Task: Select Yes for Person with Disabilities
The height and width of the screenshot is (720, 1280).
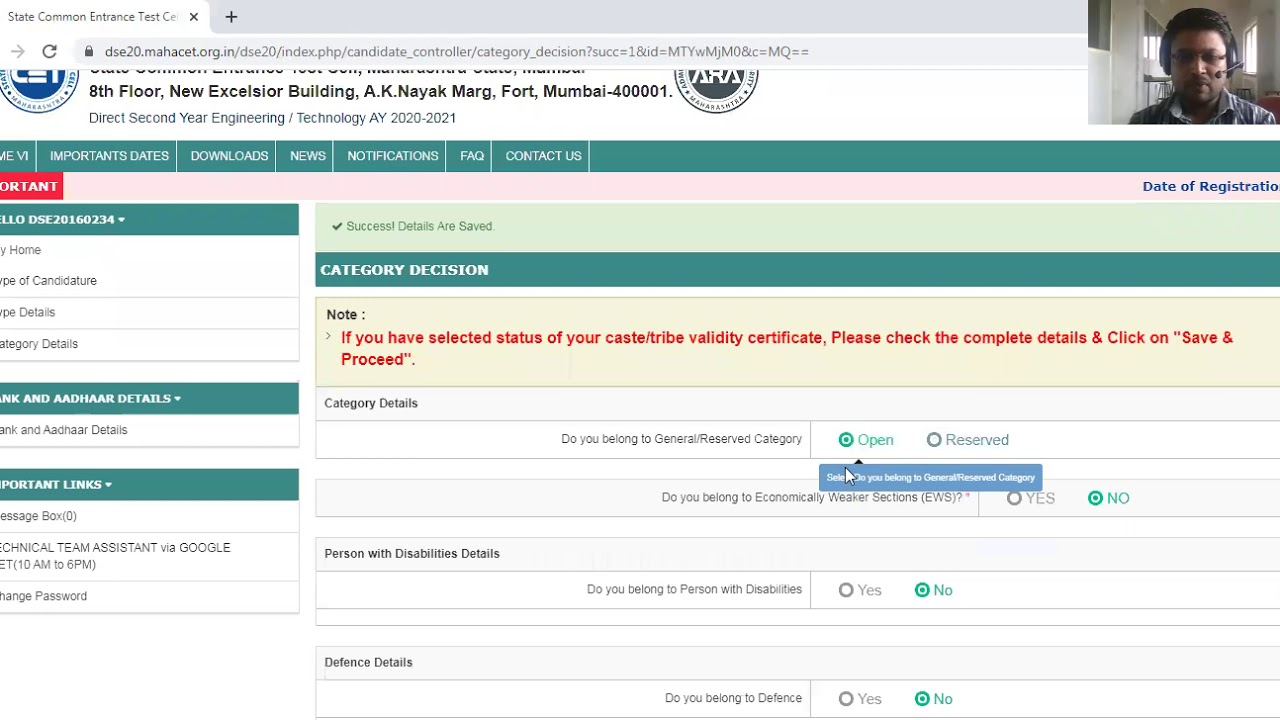Action: coord(846,590)
